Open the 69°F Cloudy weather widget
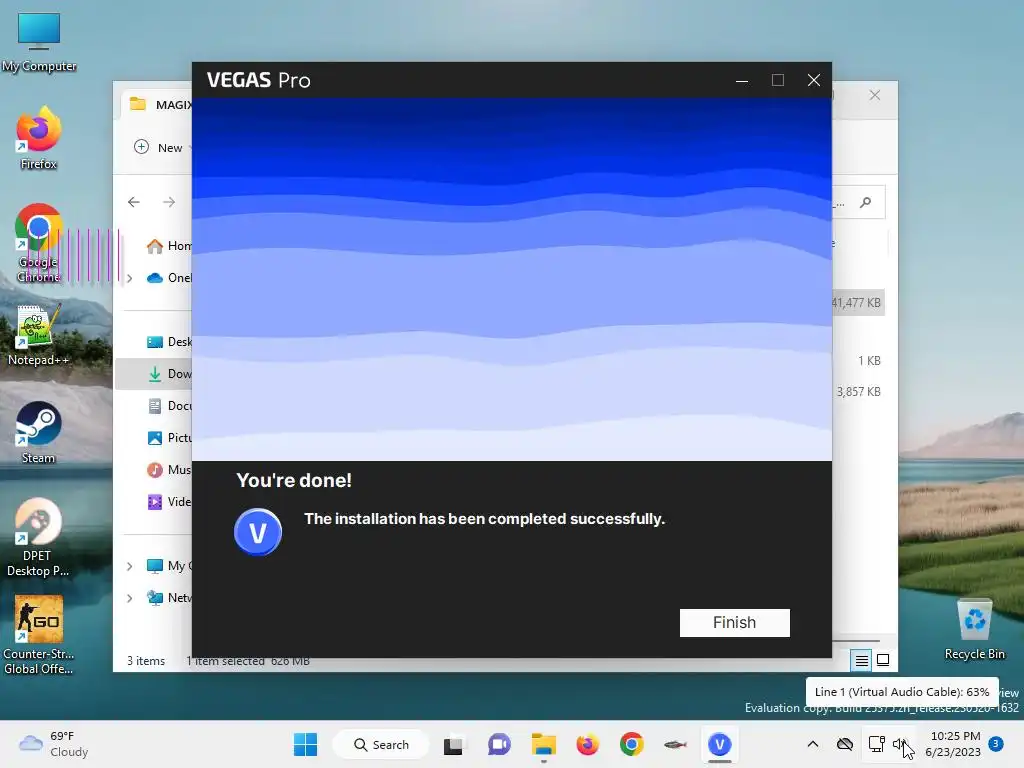 (54, 744)
